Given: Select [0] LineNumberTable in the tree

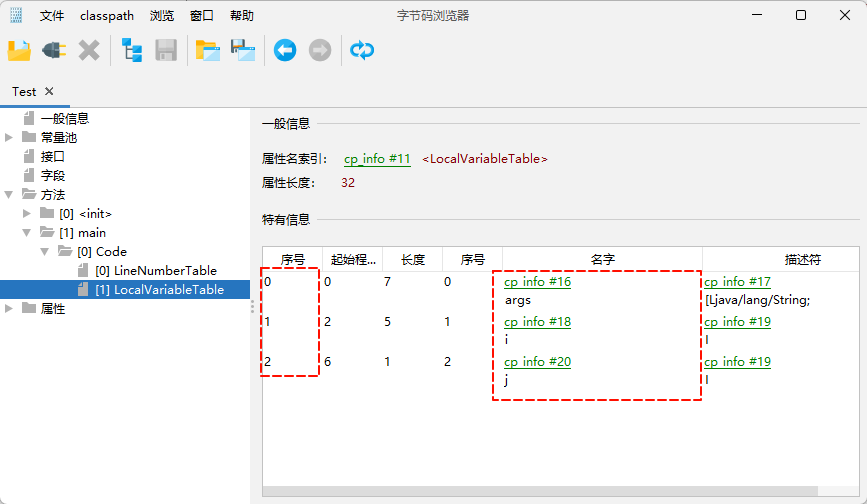Looking at the screenshot, I should pos(155,270).
